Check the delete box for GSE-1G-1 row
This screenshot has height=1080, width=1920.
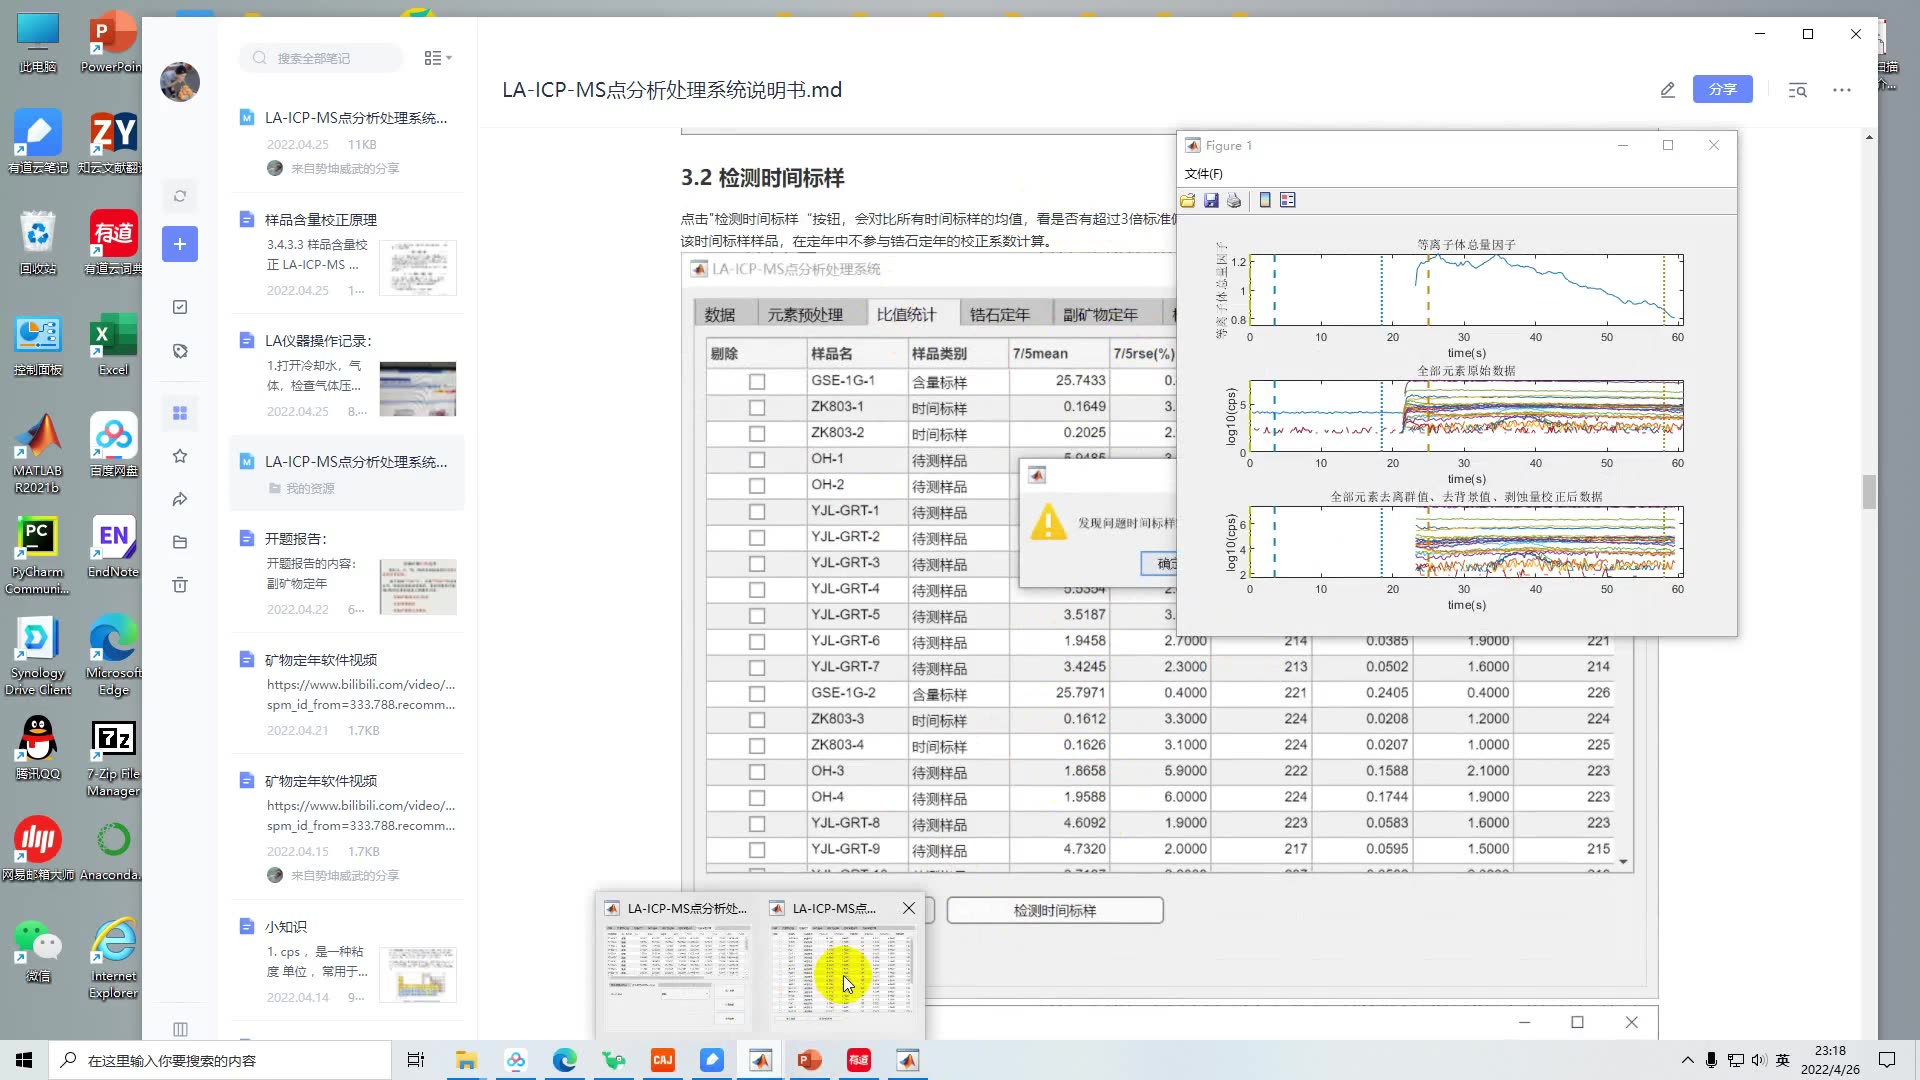pos(757,382)
